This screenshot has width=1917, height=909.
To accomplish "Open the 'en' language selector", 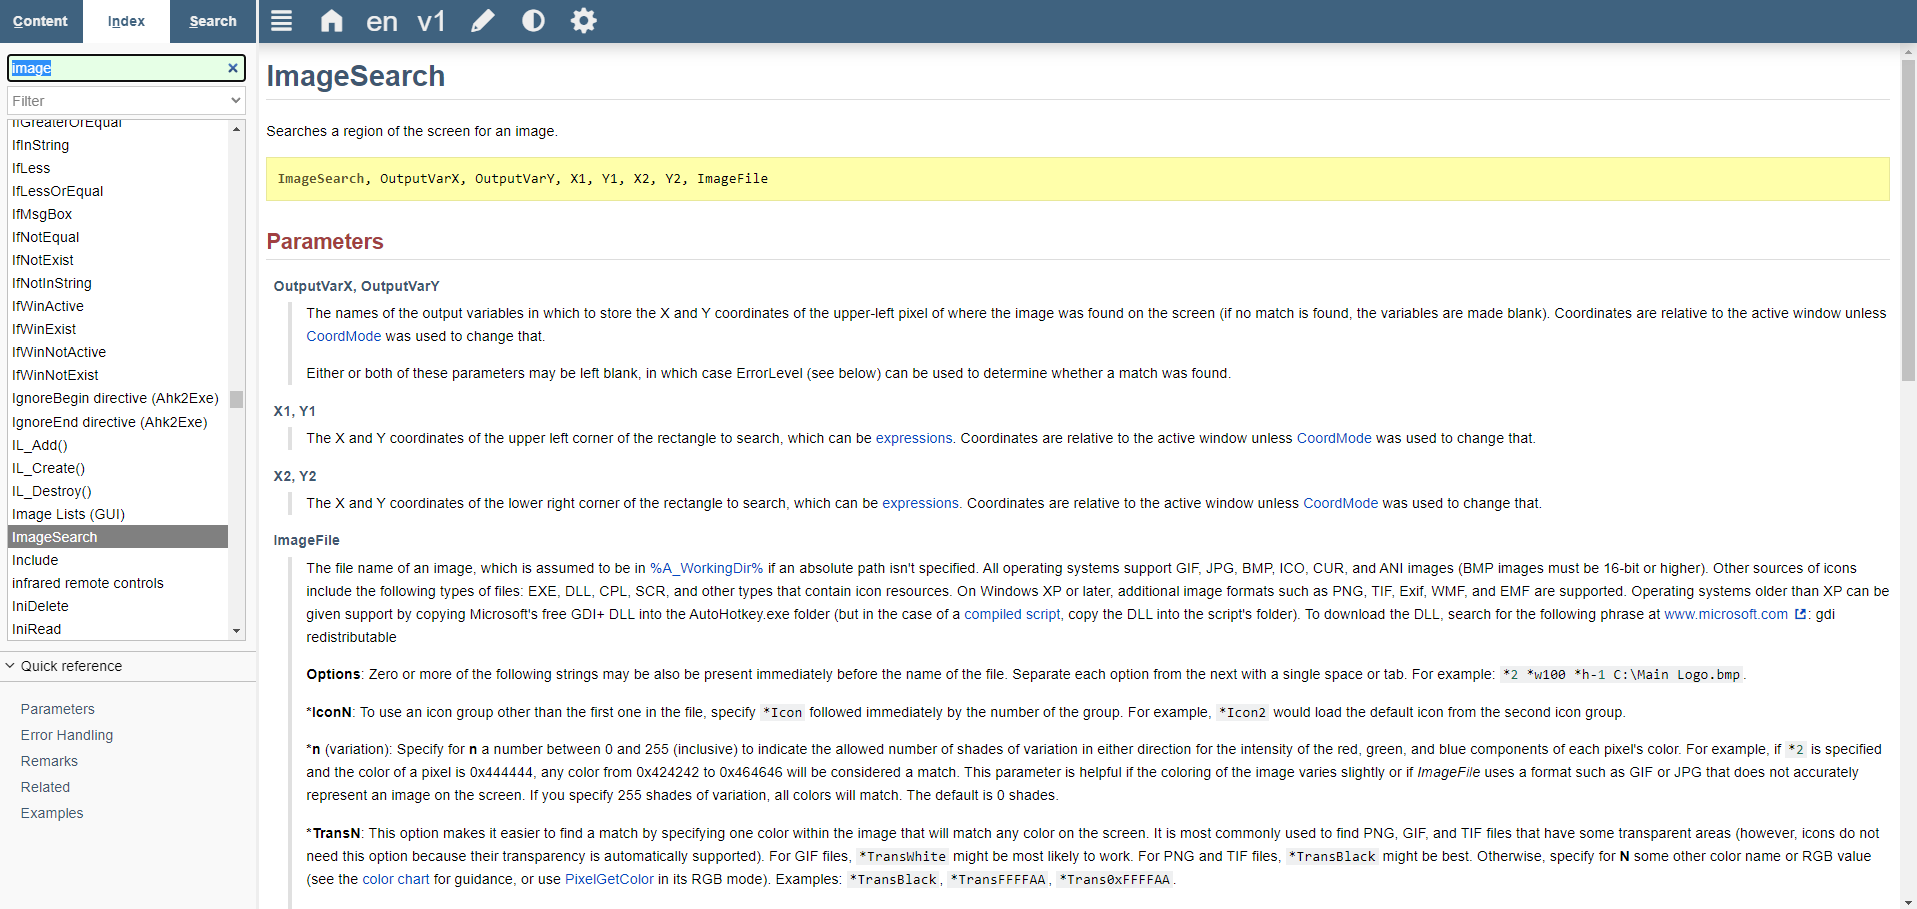I will click(x=382, y=21).
